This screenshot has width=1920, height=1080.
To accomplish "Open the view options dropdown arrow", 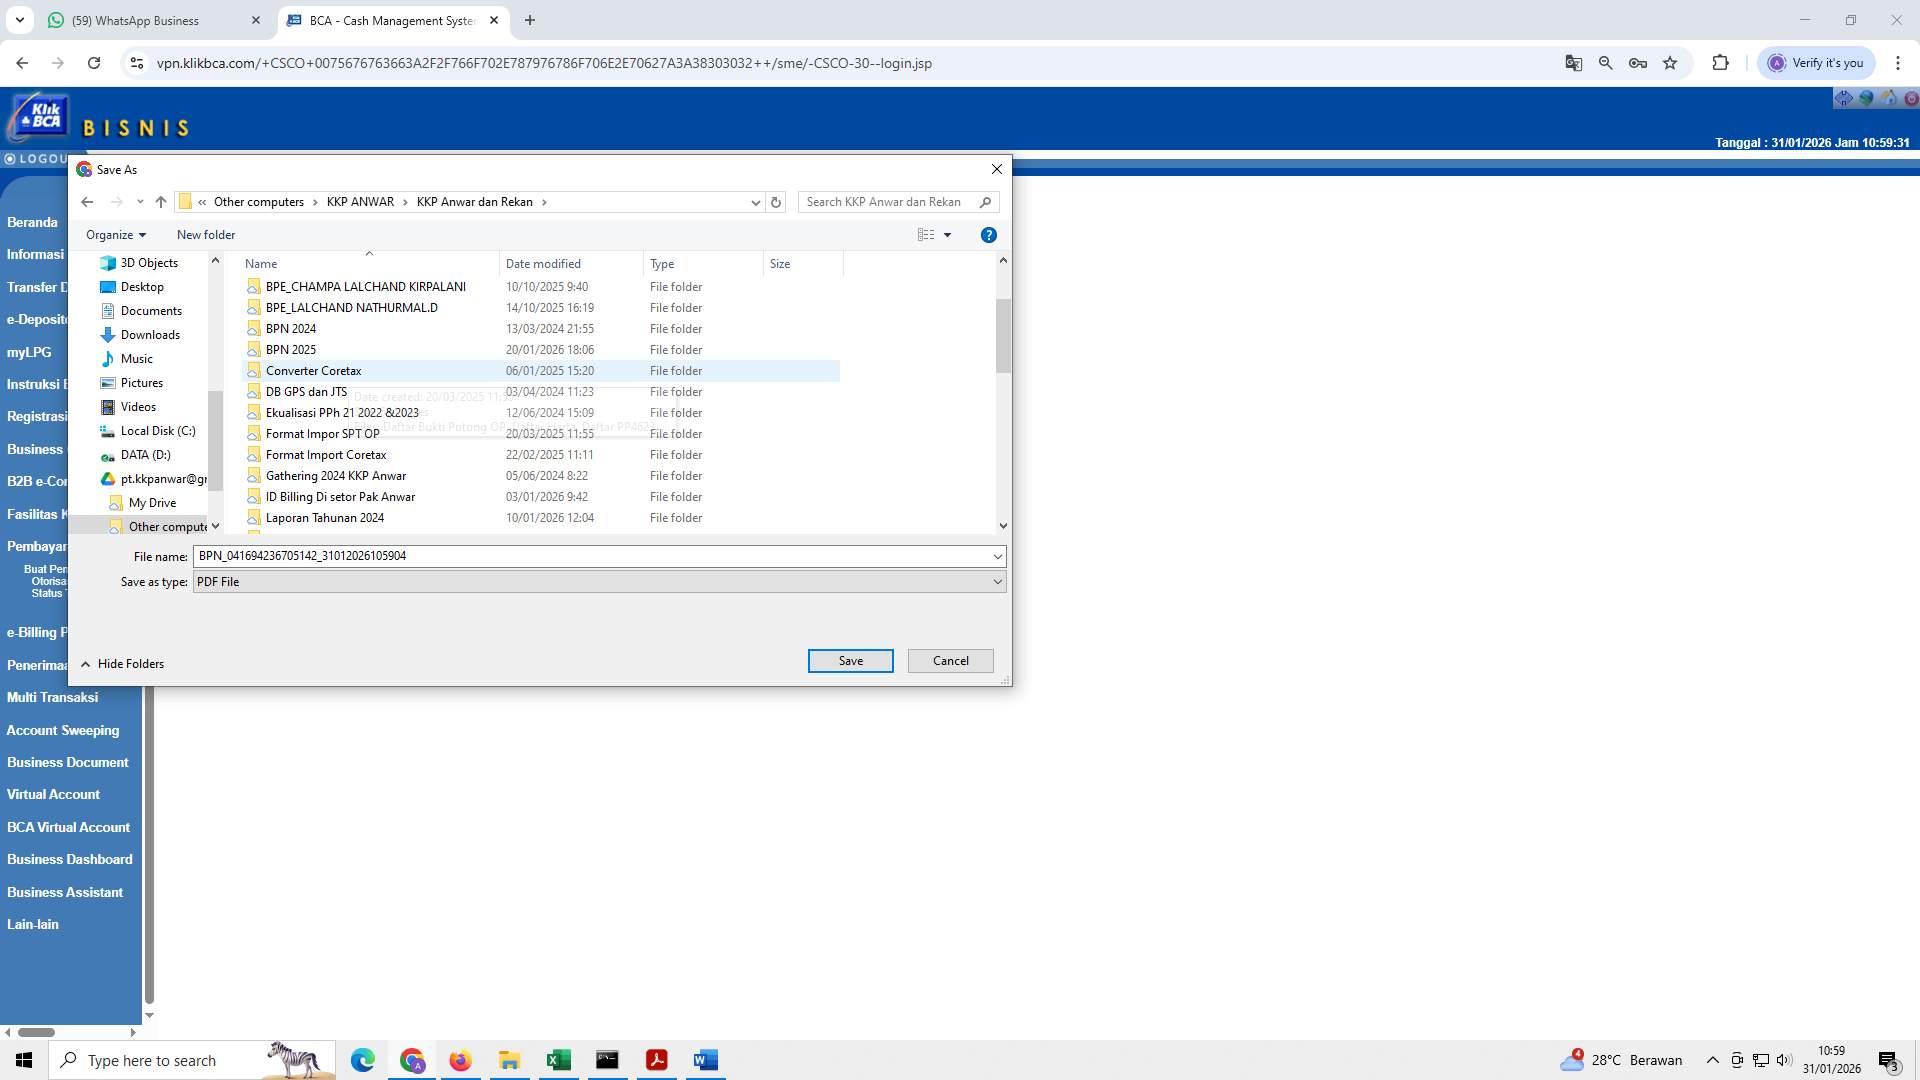I will (947, 234).
